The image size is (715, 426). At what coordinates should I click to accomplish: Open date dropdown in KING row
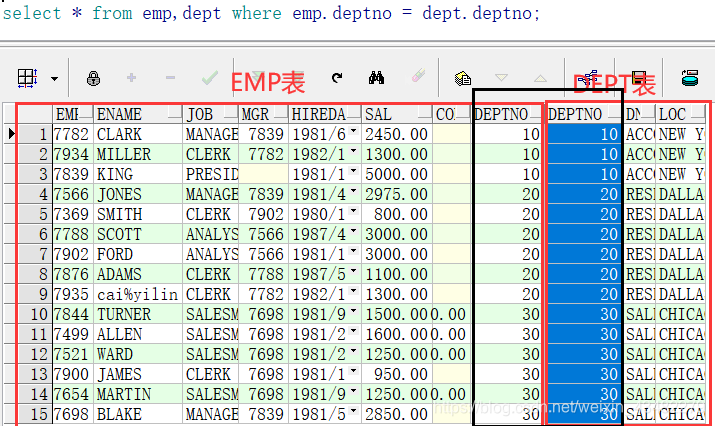pos(353,171)
